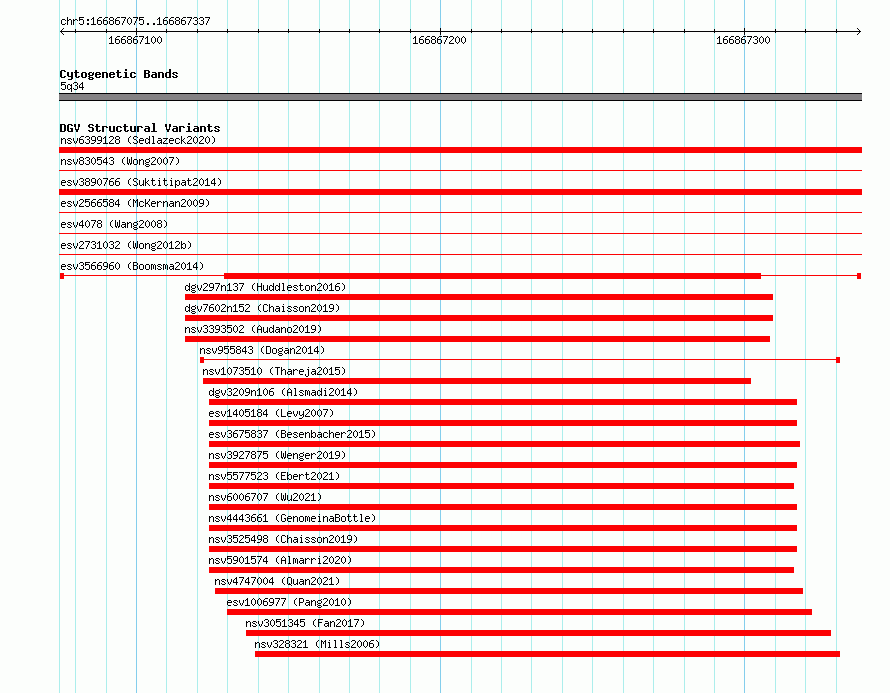This screenshot has width=890, height=693.
Task: Click the thick red segment of esv3566960
Action: (493, 276)
